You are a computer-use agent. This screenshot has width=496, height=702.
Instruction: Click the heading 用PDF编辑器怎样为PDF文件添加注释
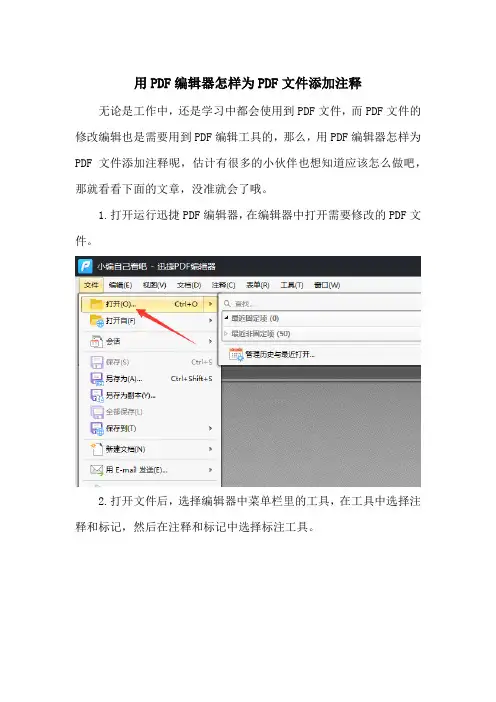[248, 83]
